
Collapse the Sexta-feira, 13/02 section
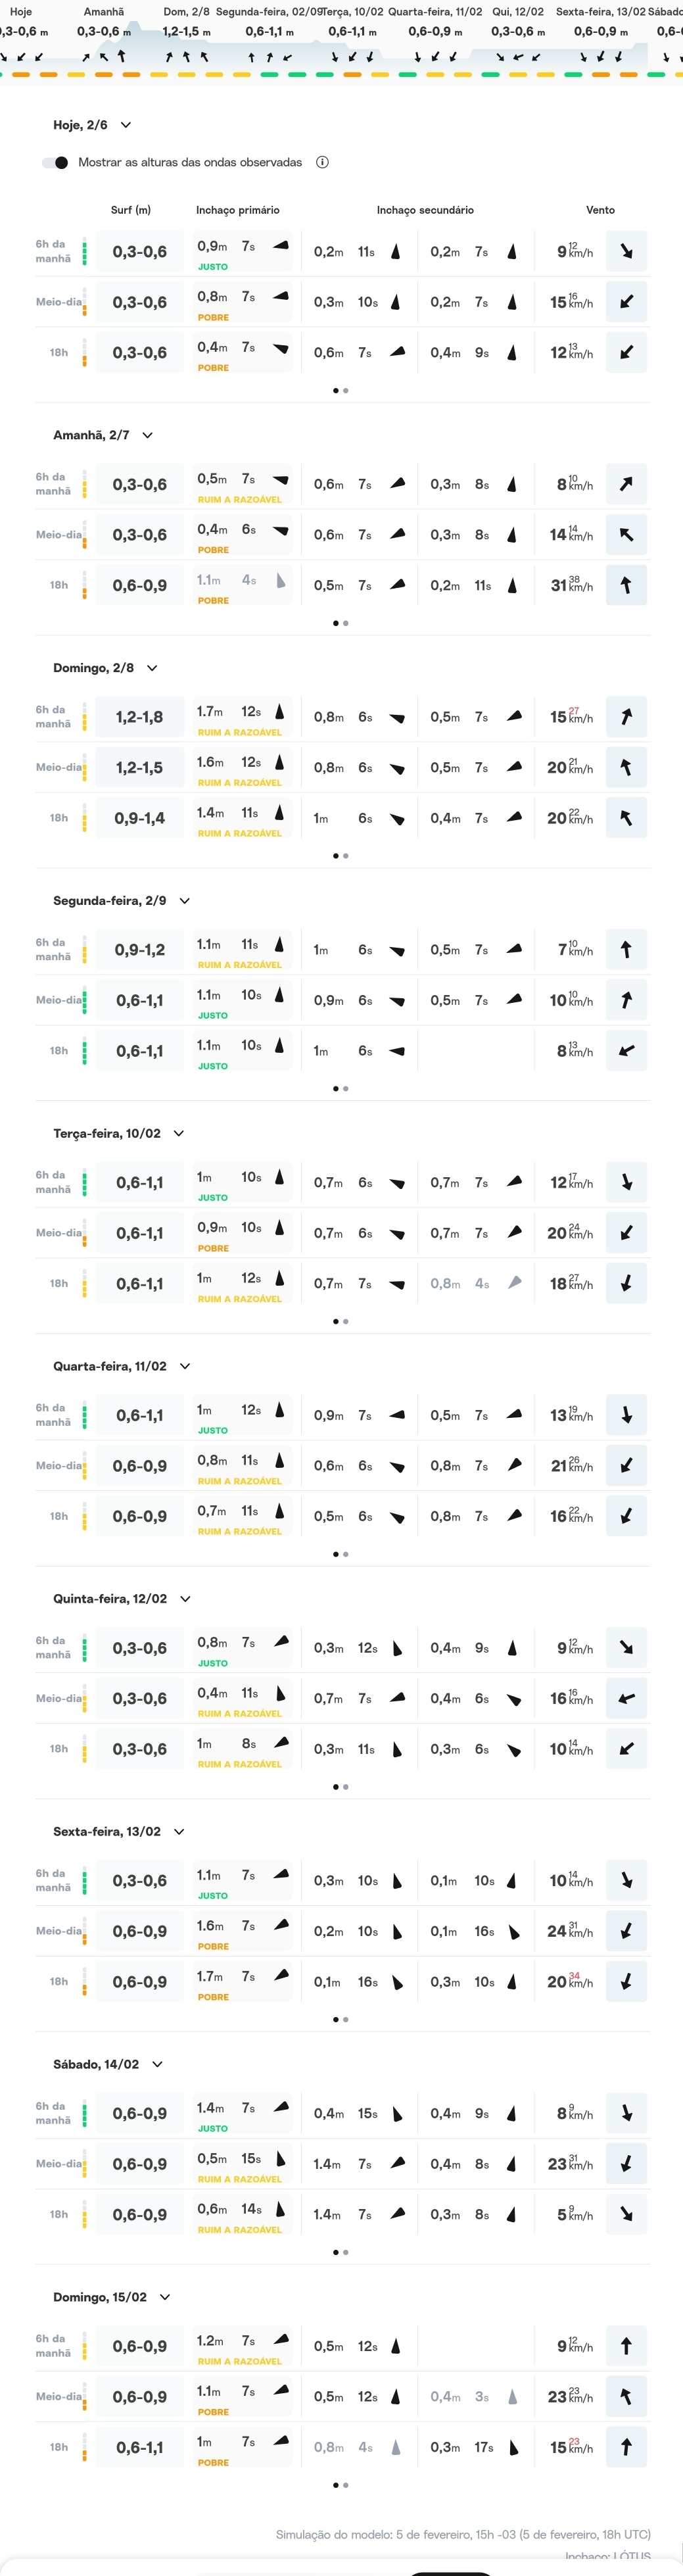pyautogui.click(x=179, y=1832)
